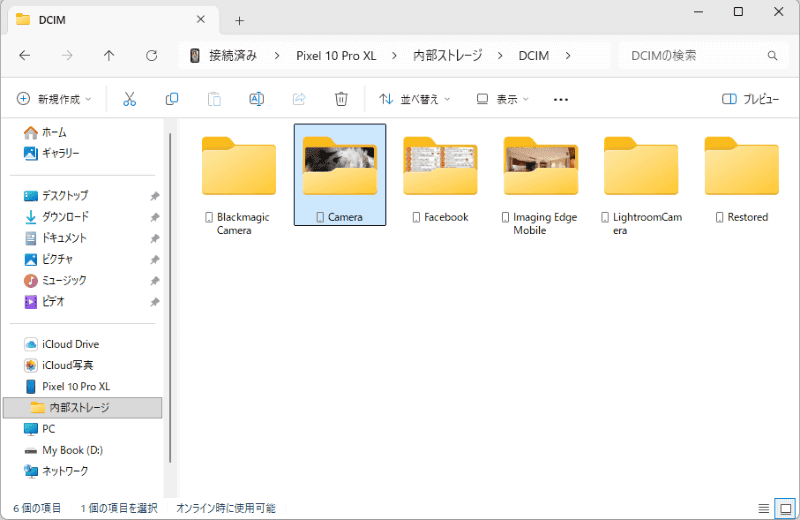This screenshot has width=800, height=520.
Task: Open the Restored folder
Action: coord(742,175)
